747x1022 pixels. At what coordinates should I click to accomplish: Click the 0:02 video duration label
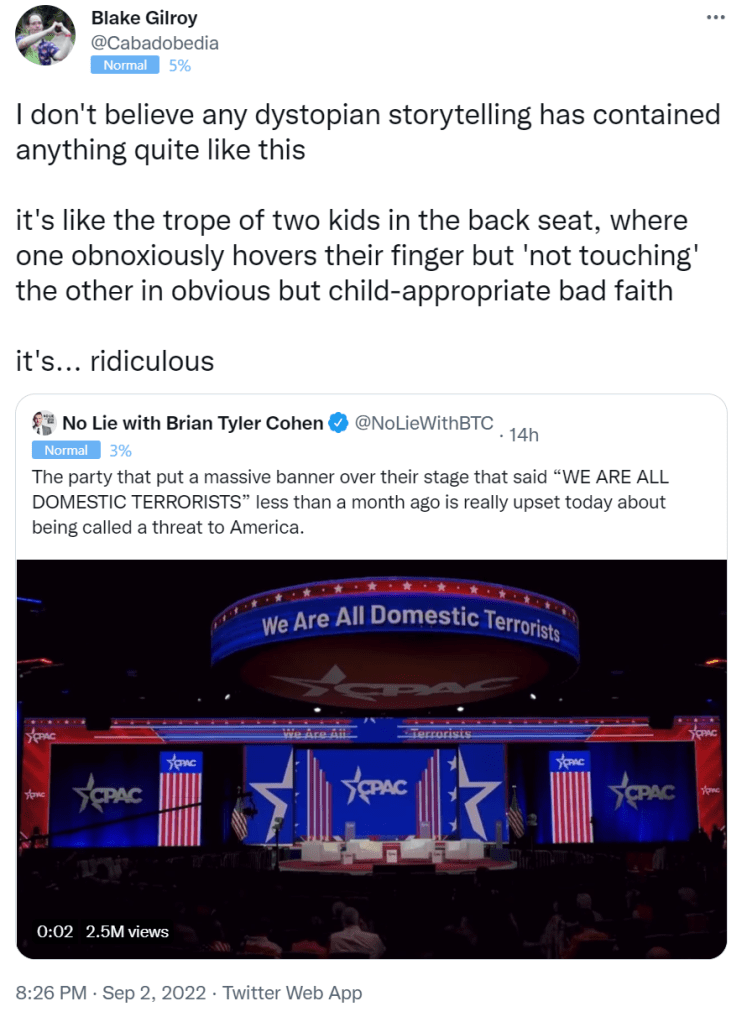point(55,931)
